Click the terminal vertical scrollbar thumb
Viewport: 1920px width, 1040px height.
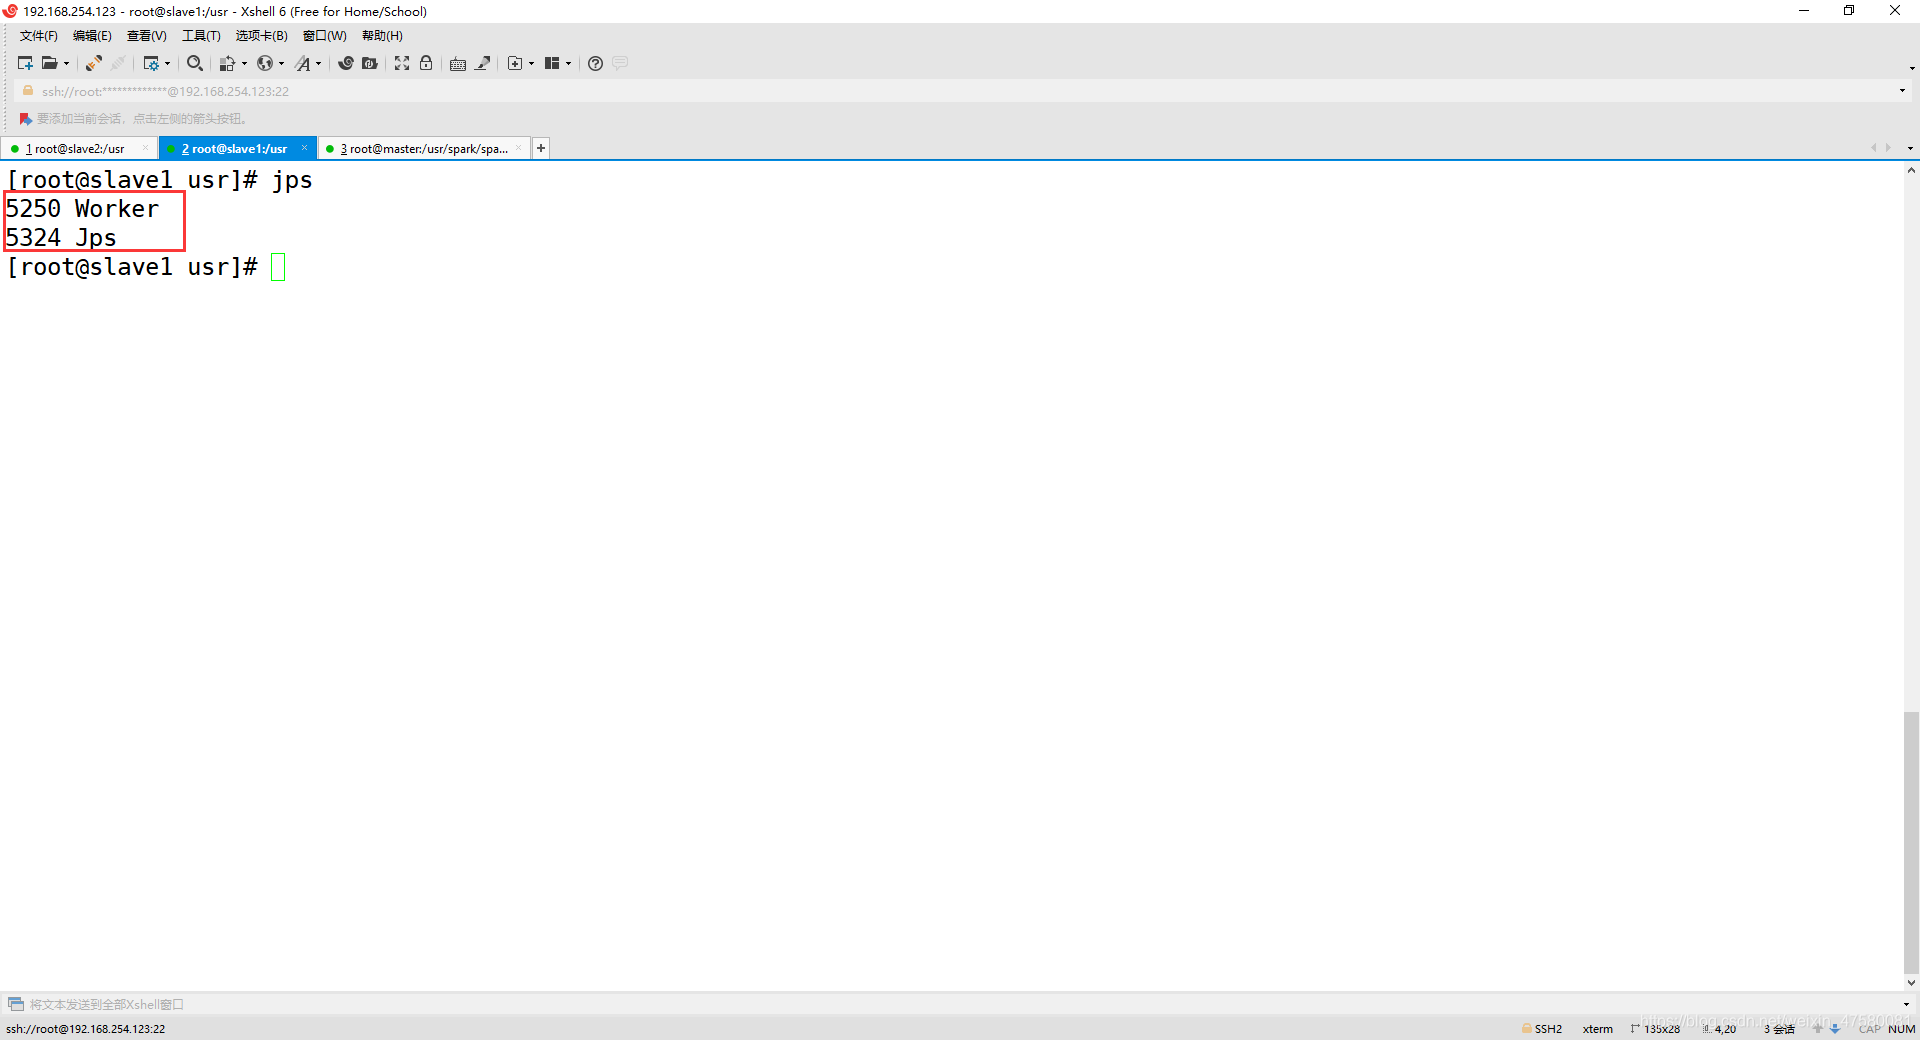tap(1911, 842)
